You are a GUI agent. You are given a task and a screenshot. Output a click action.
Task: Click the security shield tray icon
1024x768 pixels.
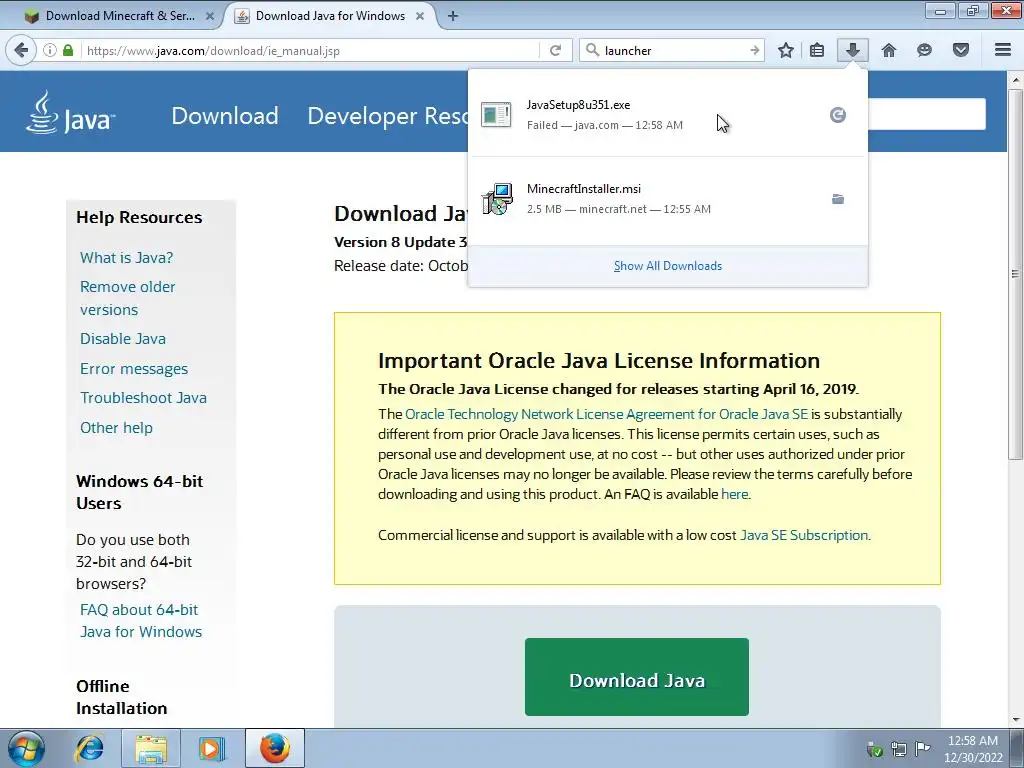coord(875,748)
